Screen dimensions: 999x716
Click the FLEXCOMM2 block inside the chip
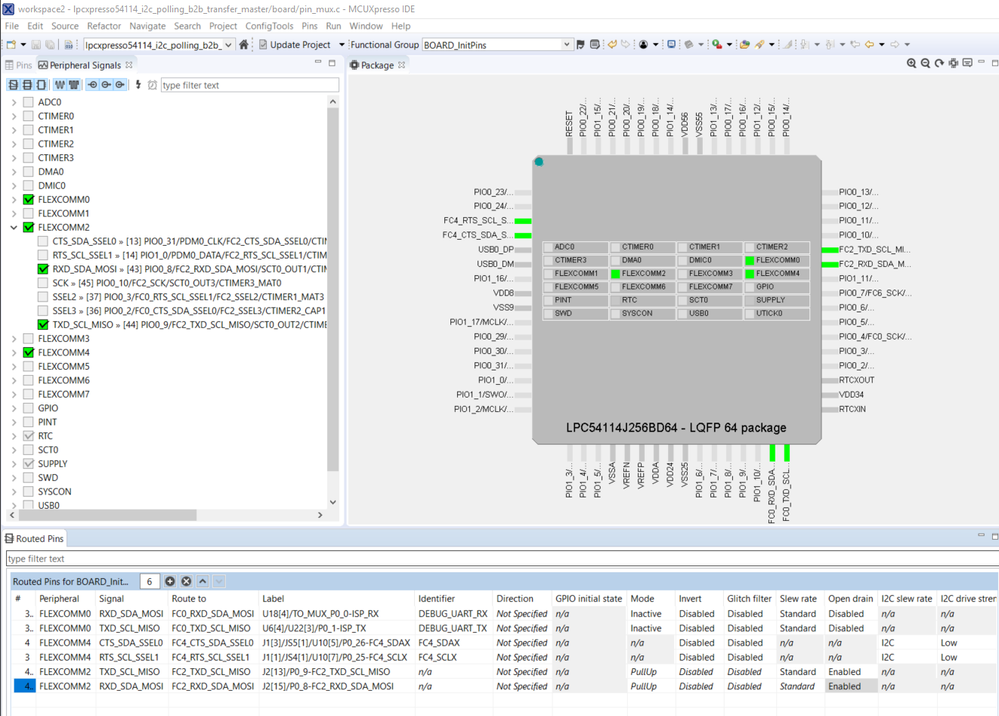coord(642,273)
